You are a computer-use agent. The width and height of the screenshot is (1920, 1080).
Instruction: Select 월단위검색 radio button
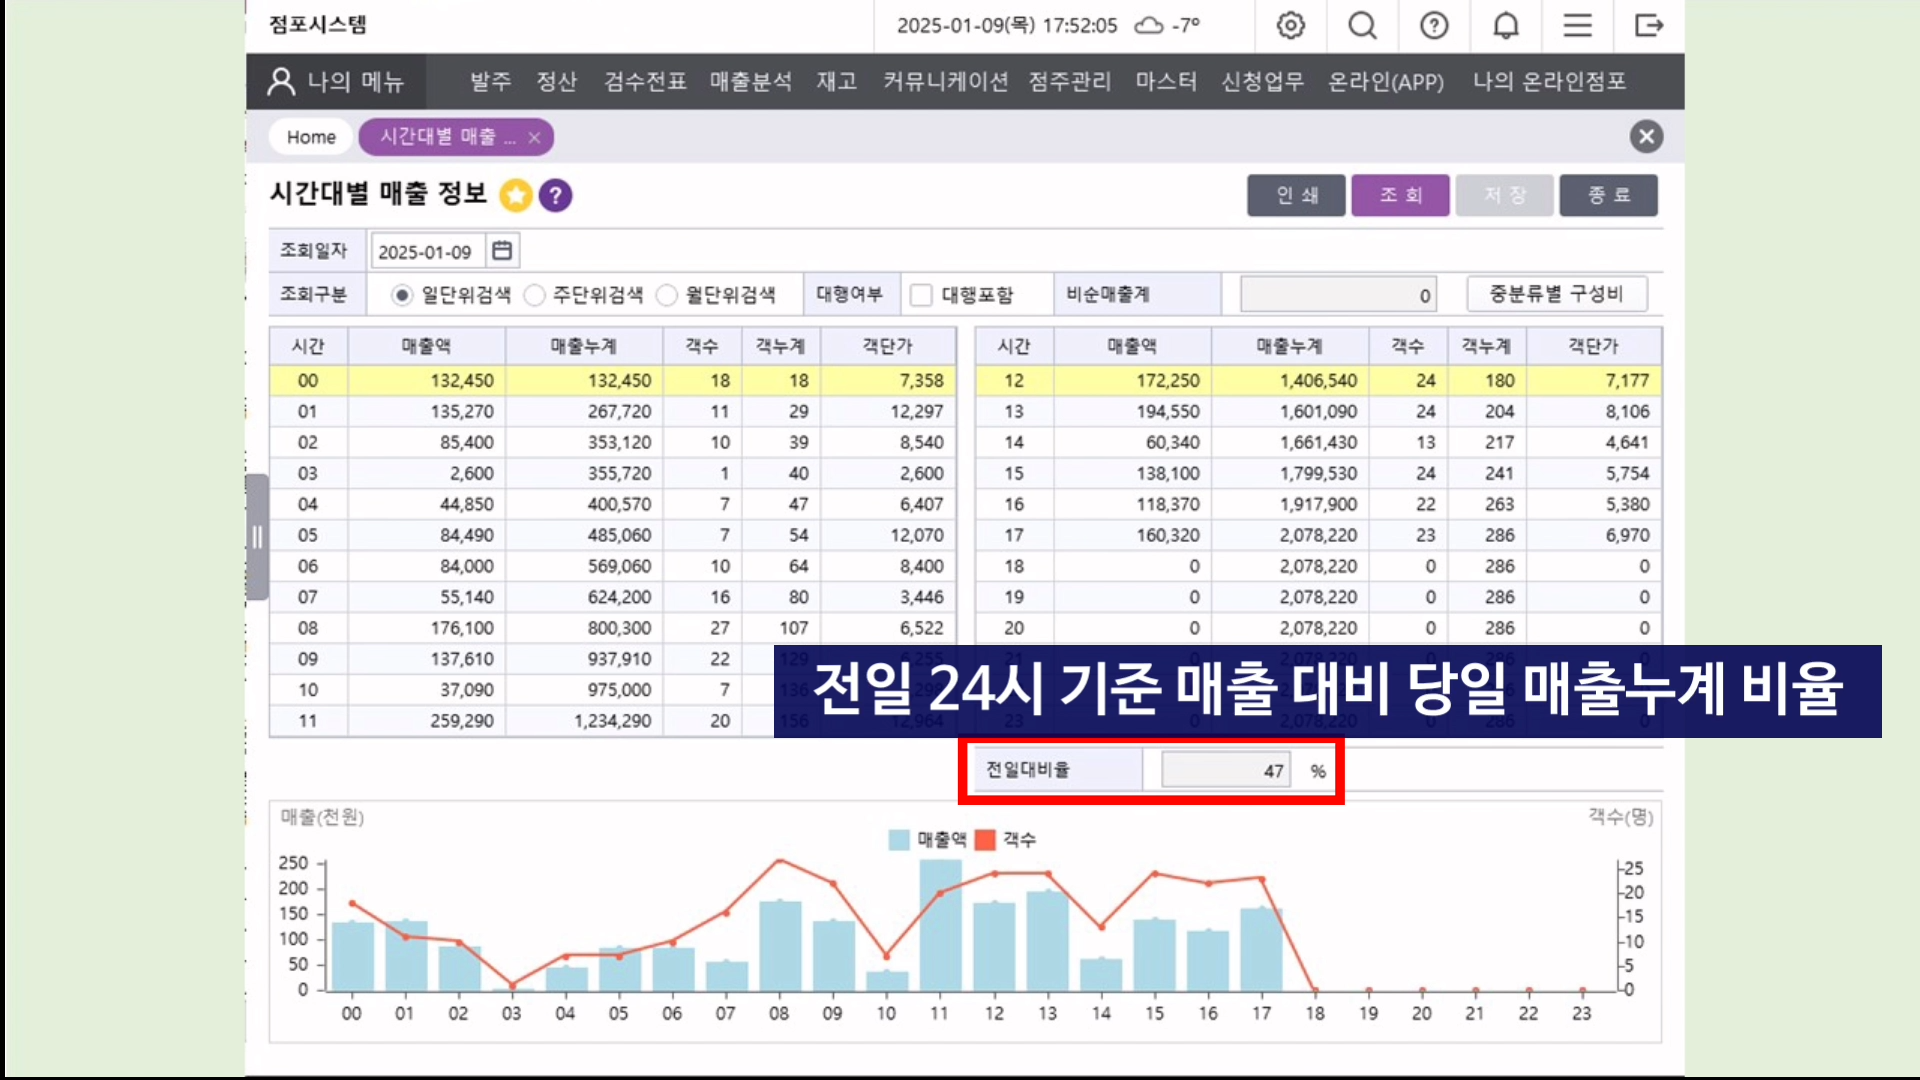click(667, 295)
